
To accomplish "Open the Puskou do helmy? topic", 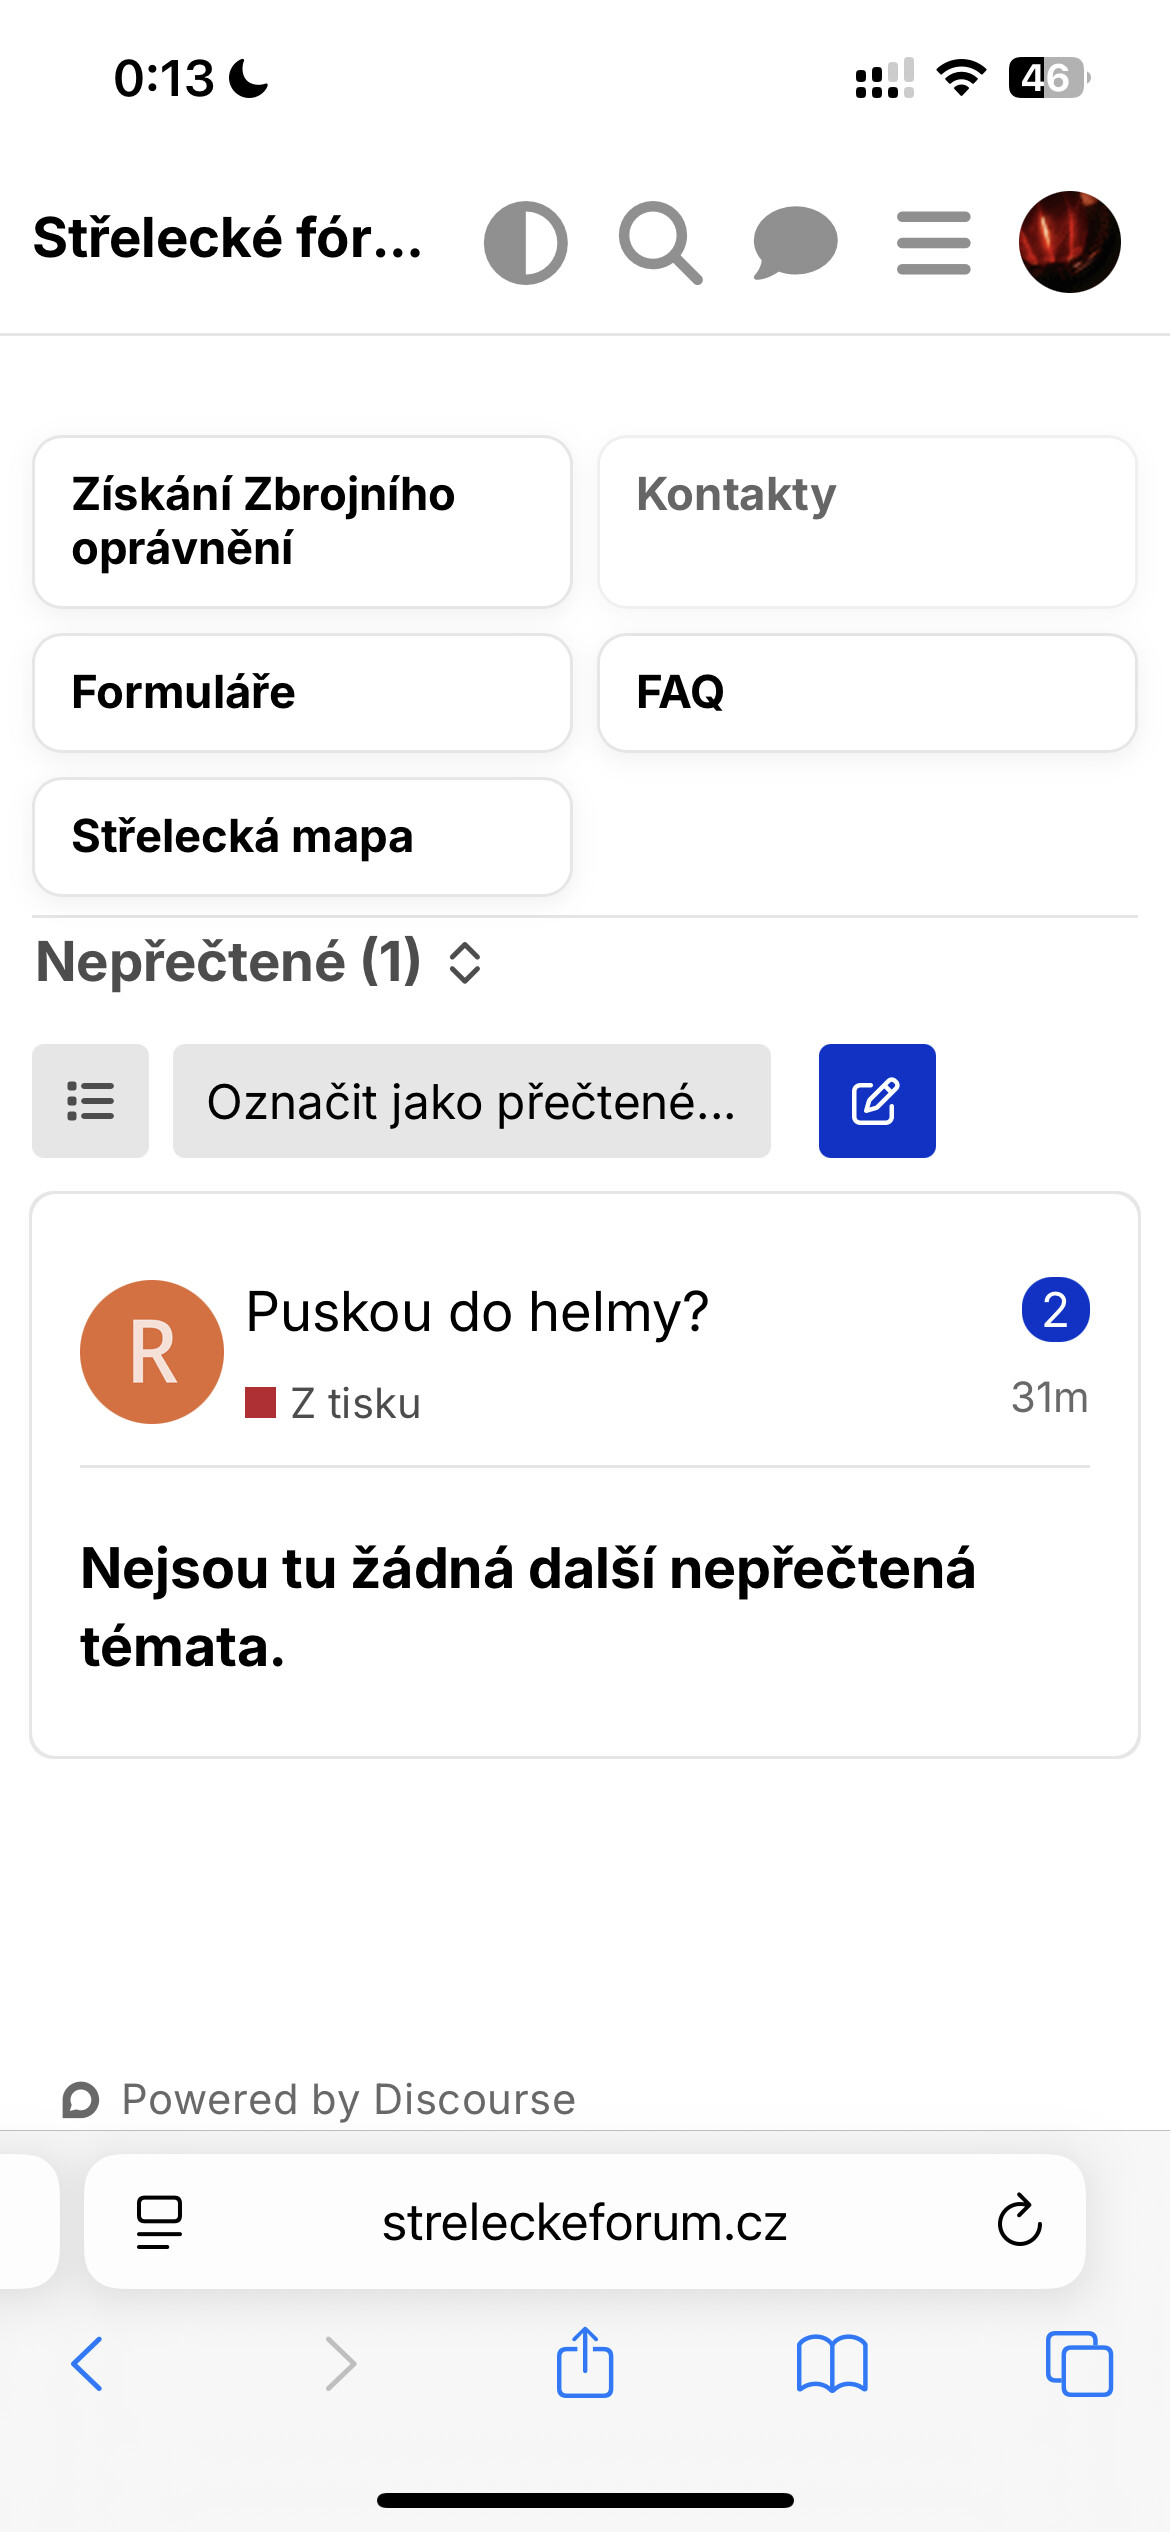I will point(477,1311).
